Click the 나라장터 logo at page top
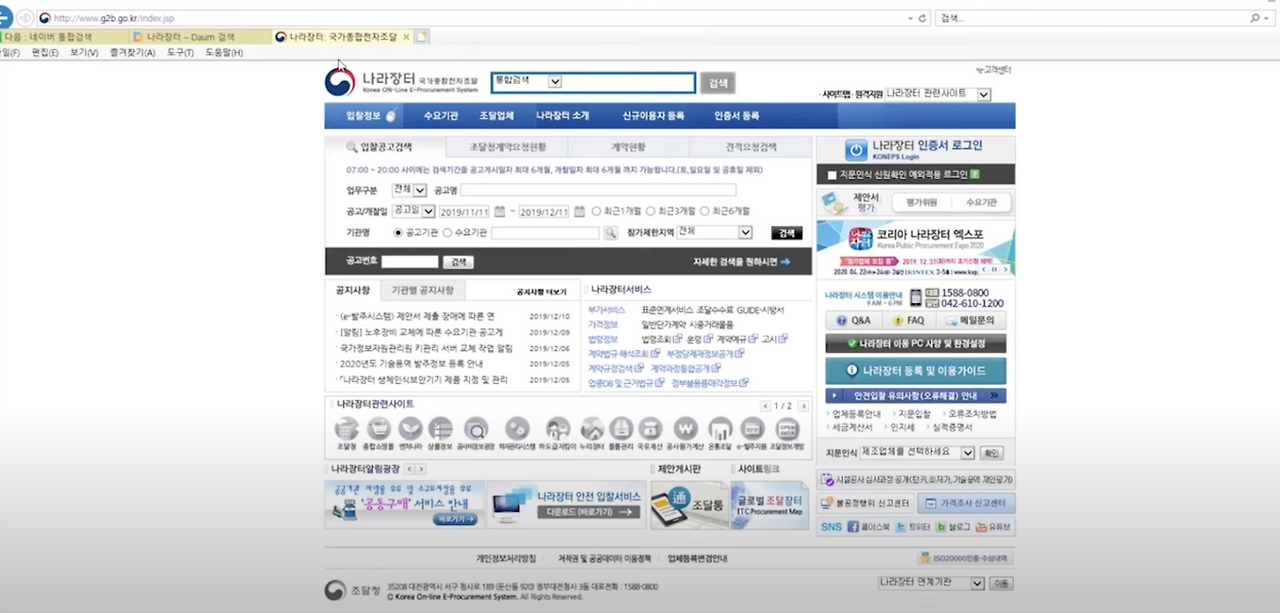 [400, 81]
